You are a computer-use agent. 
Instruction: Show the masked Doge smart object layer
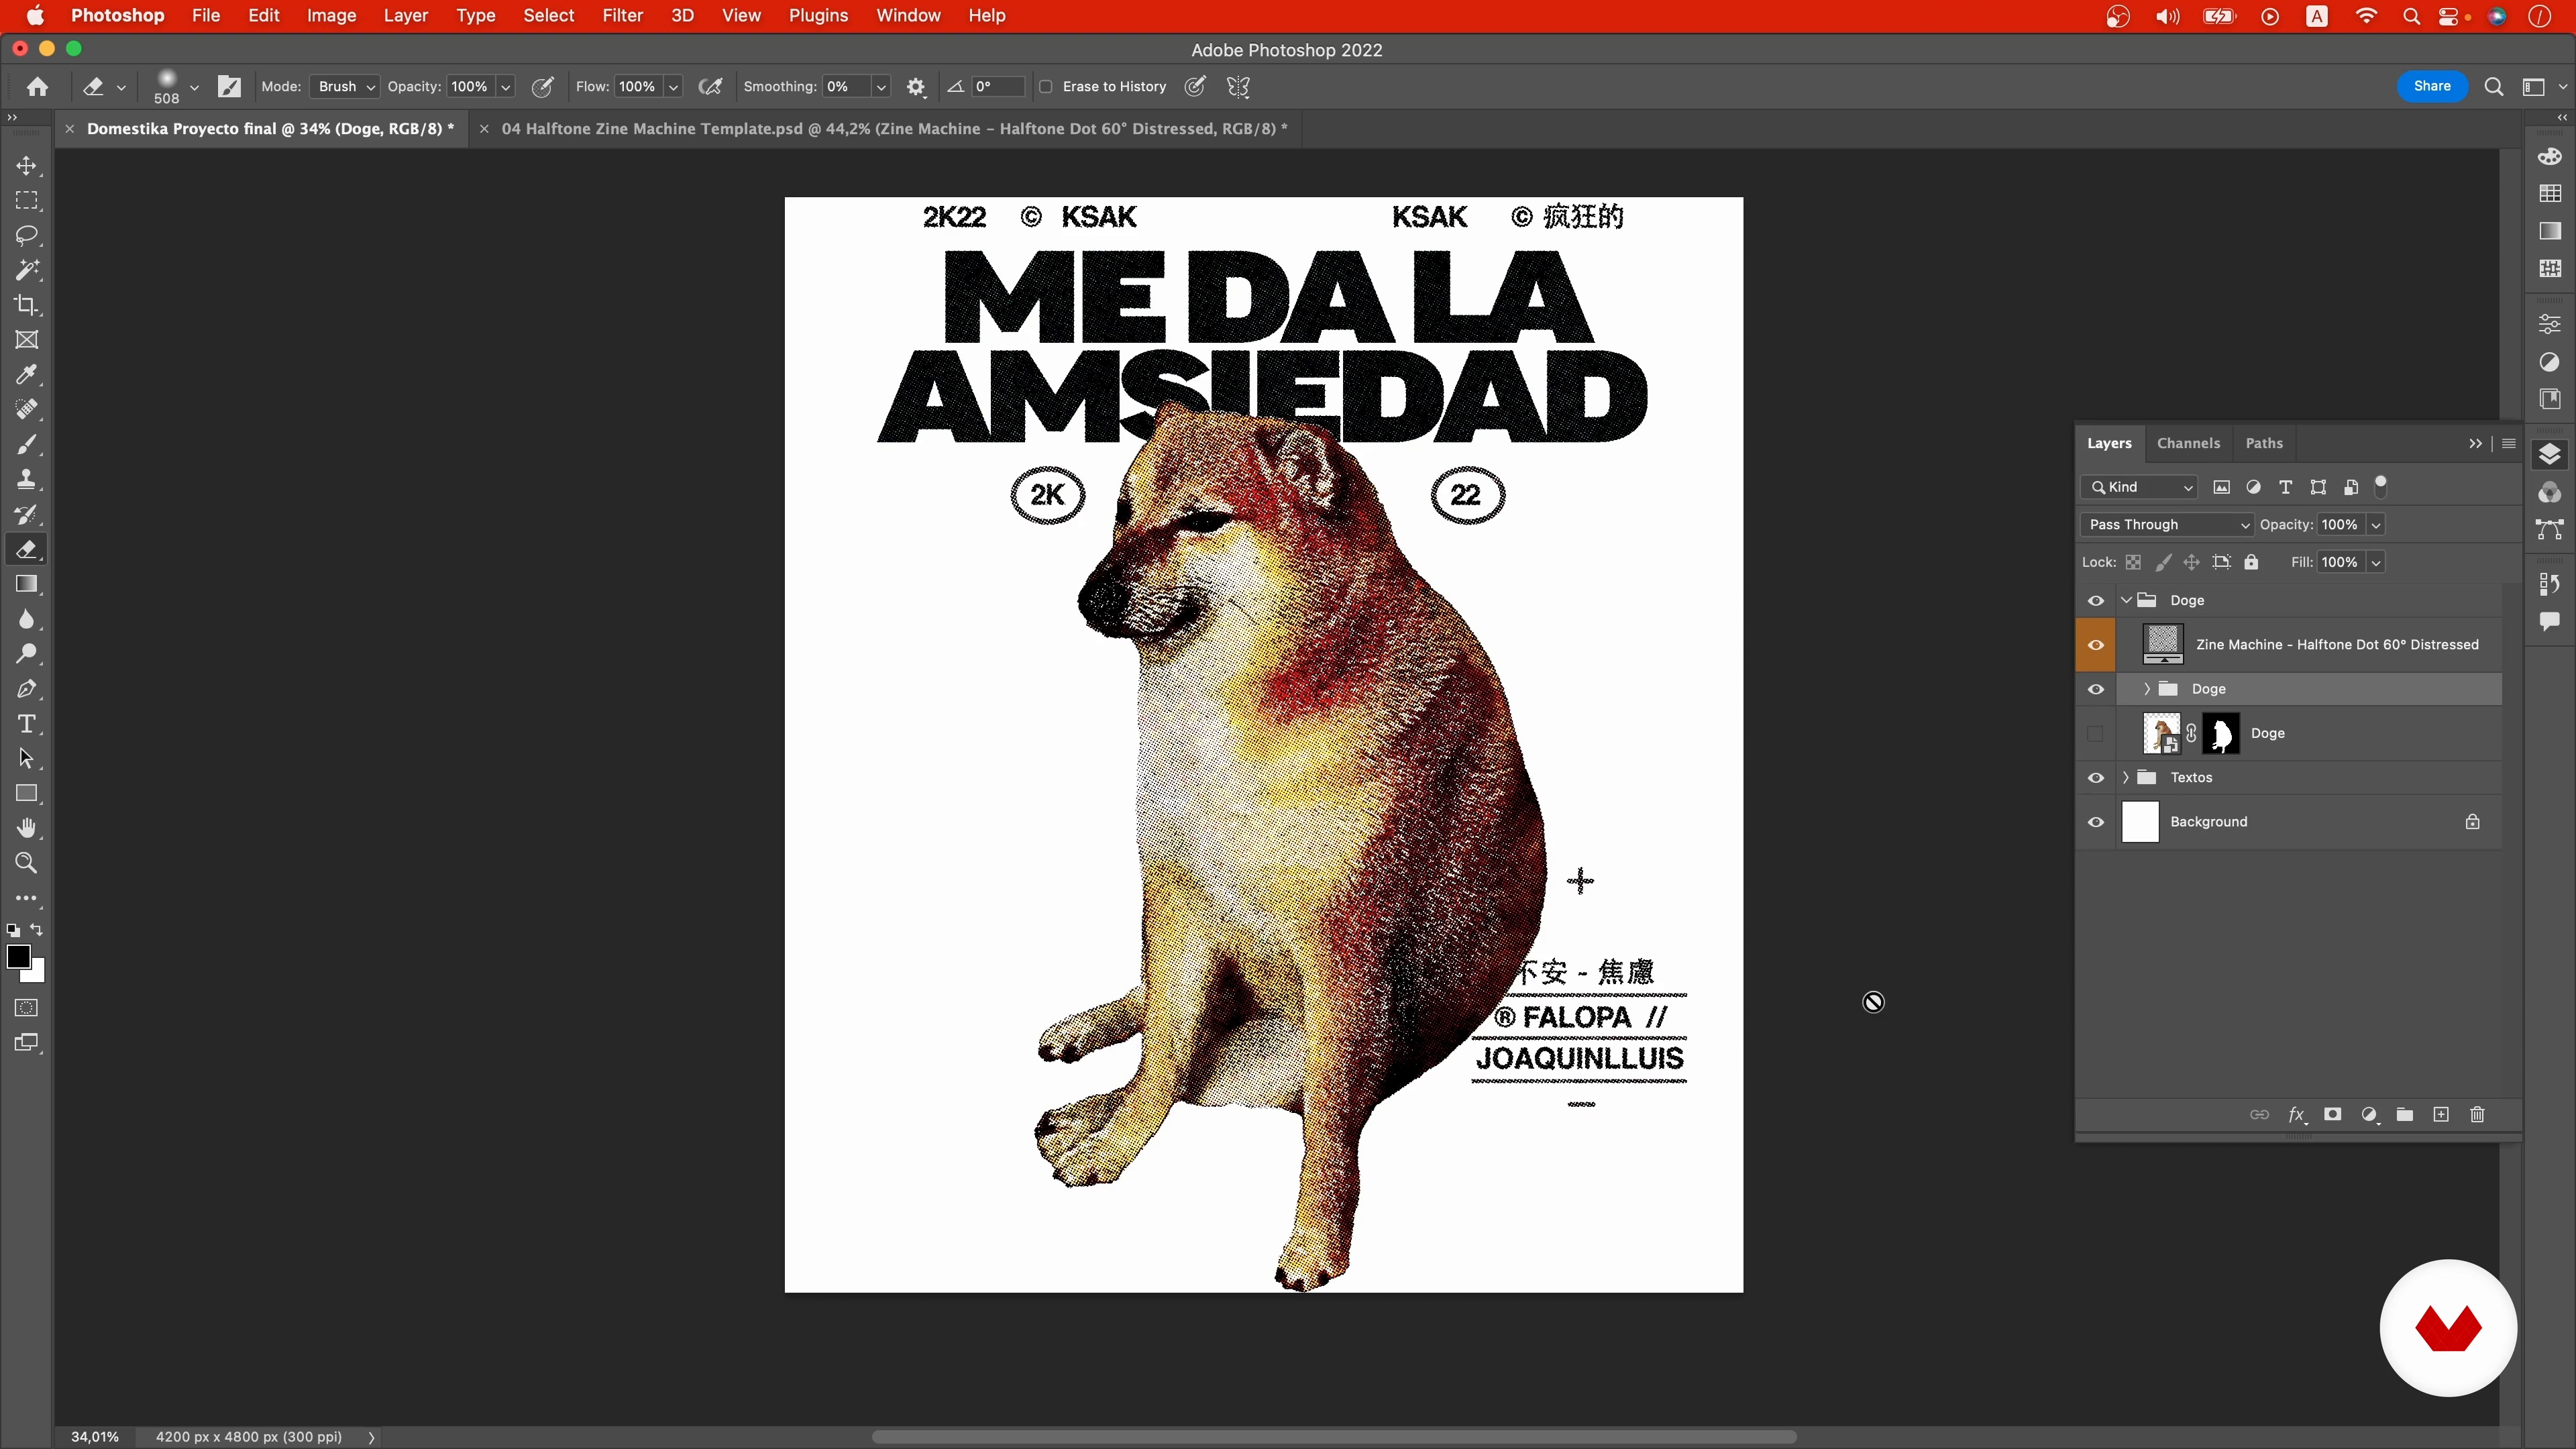[x=2096, y=734]
